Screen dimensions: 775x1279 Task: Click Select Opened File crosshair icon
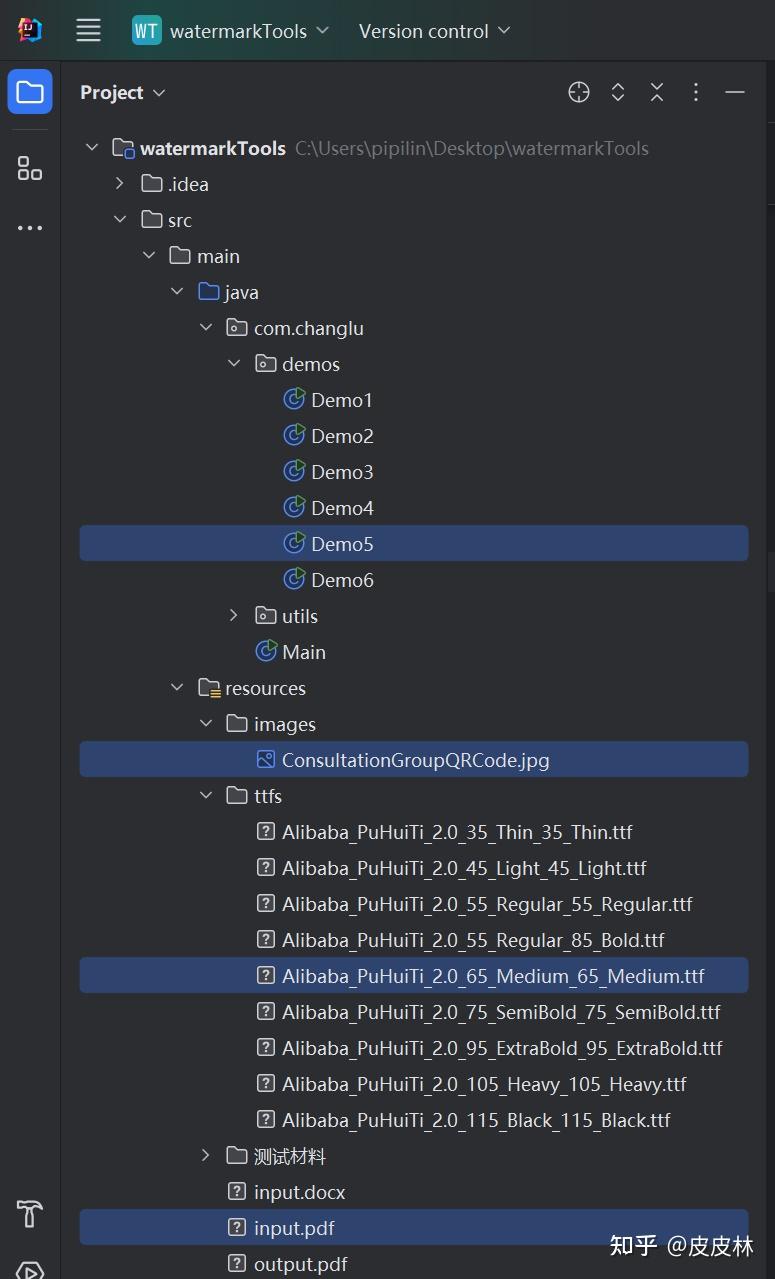pos(579,93)
